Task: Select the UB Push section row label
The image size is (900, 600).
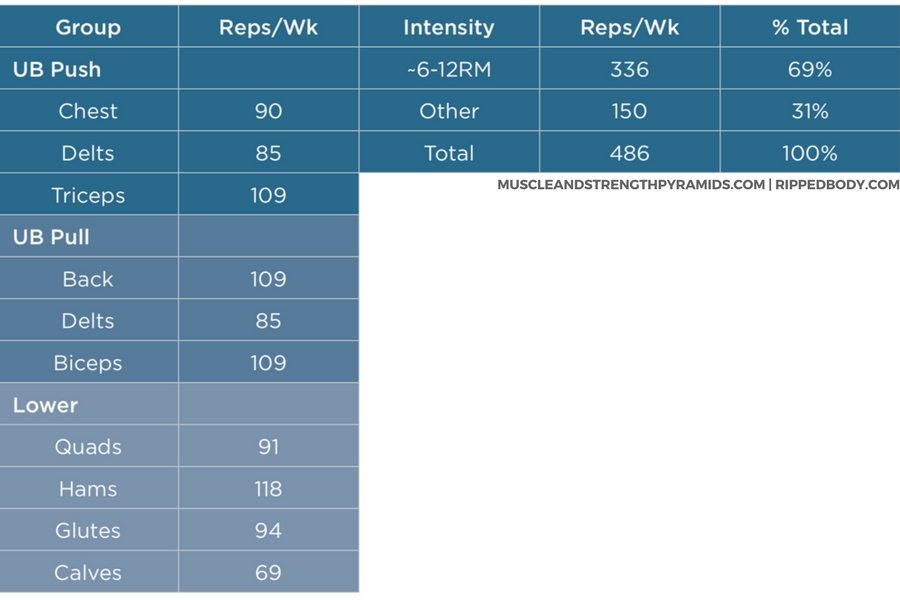Action: pos(57,70)
